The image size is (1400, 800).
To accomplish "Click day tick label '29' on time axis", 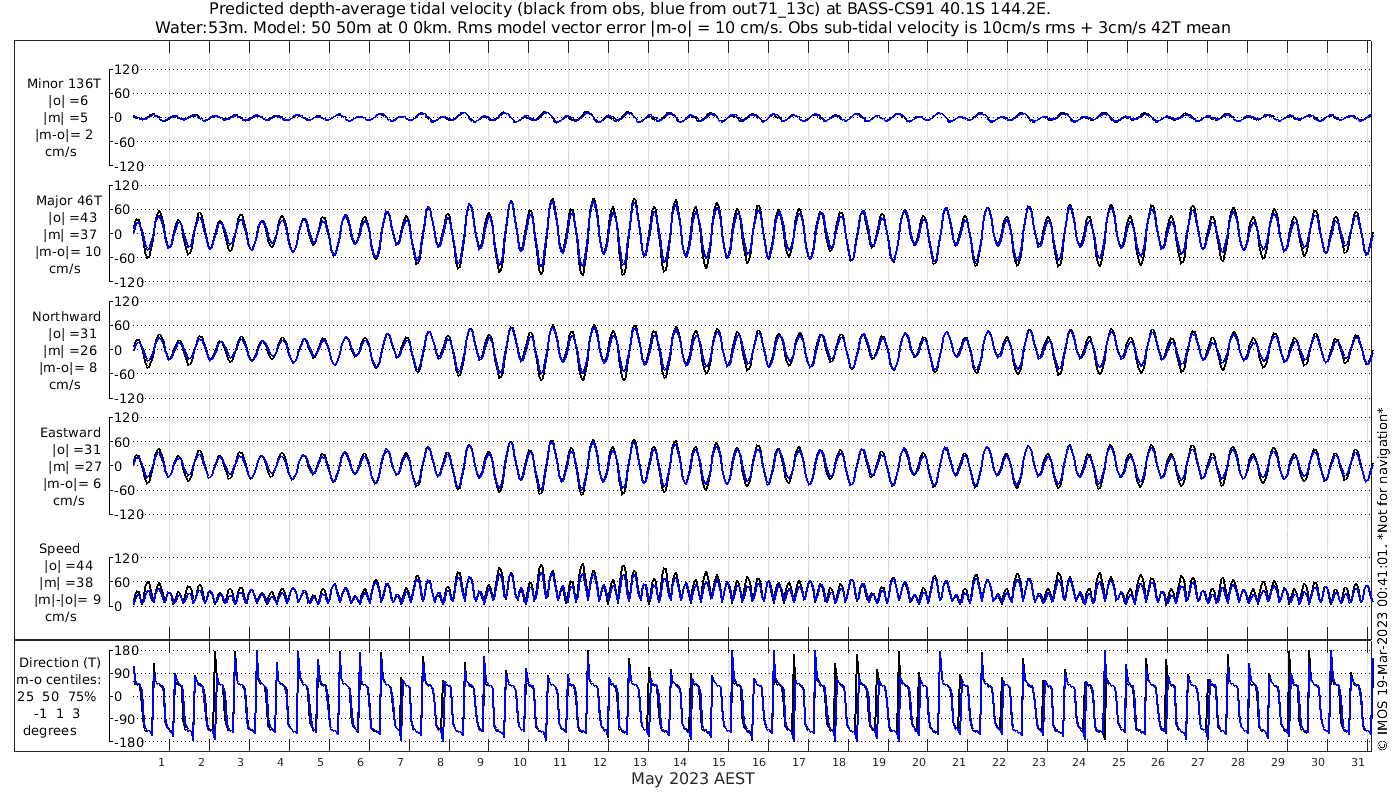I will 1278,762.
